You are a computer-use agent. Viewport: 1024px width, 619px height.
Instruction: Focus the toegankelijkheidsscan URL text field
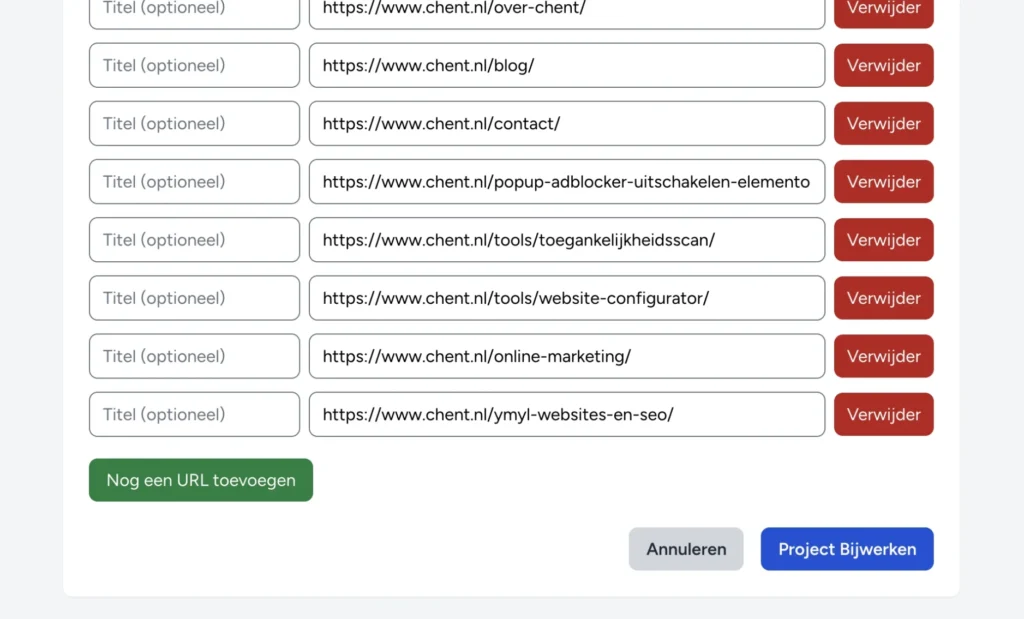coord(566,239)
